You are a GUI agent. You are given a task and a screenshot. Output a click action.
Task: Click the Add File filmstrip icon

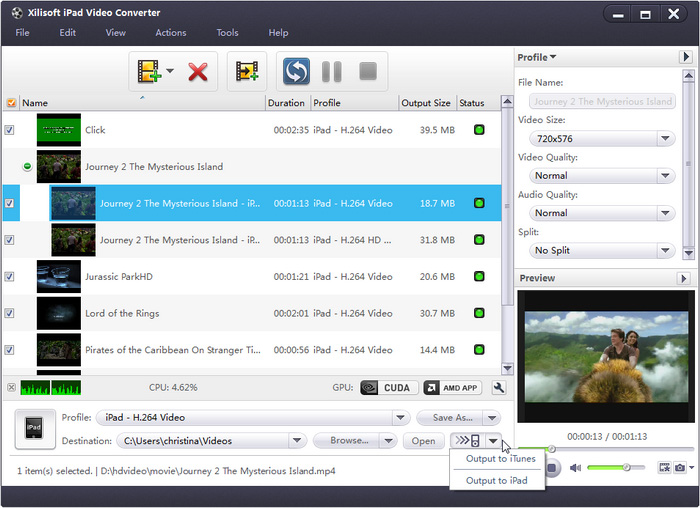[x=149, y=71]
